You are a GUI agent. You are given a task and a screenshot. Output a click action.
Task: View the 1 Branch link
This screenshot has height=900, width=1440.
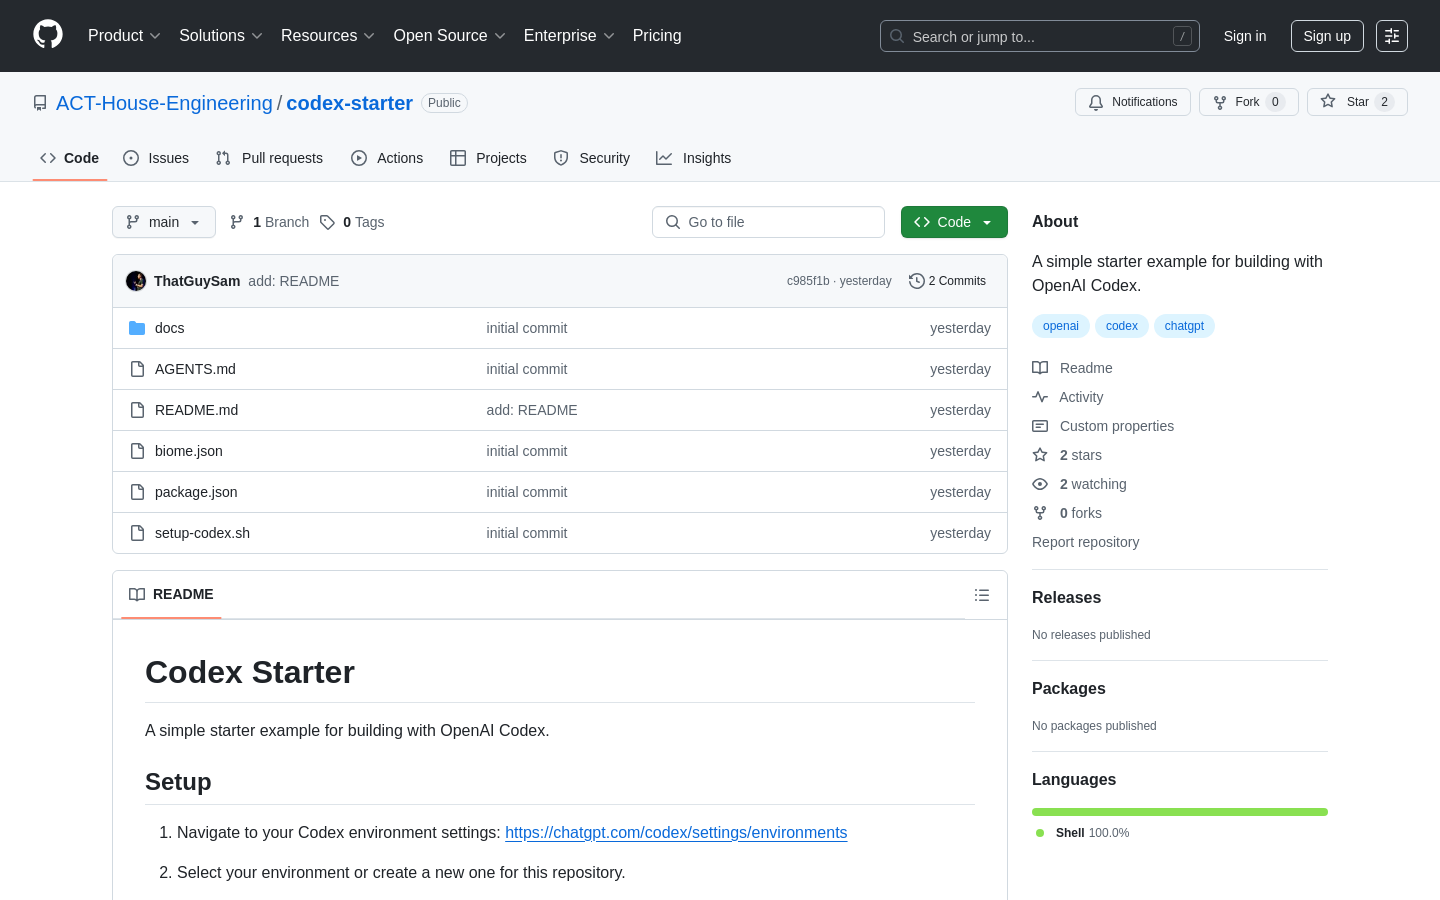tap(270, 222)
